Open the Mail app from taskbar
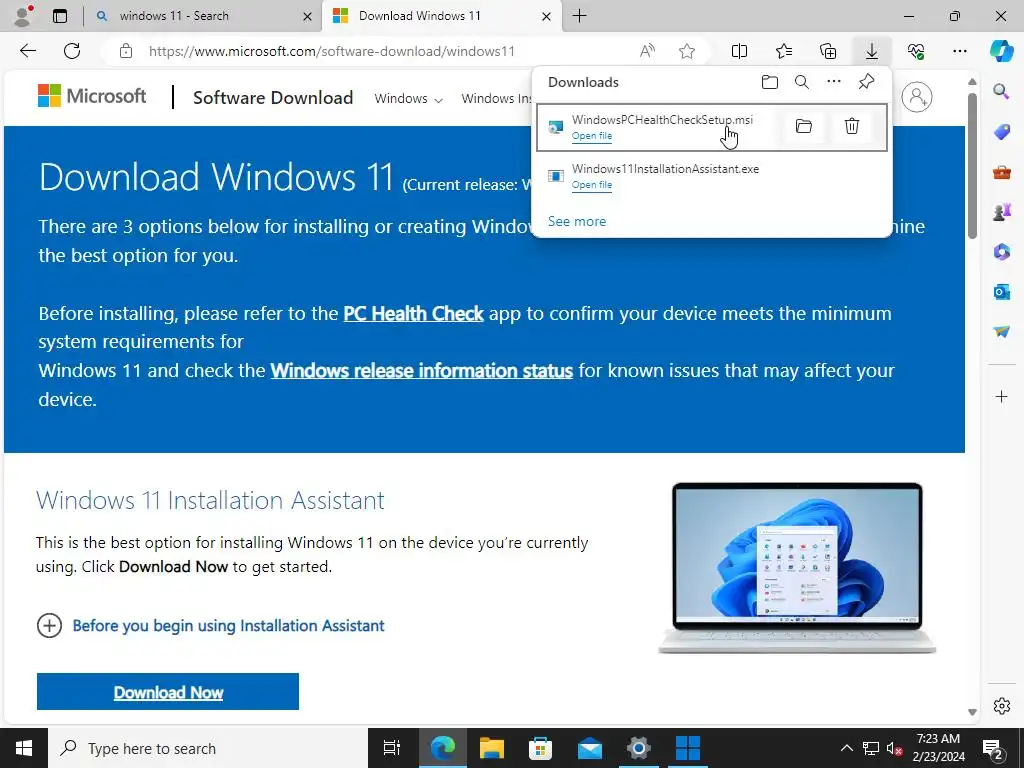 [589, 748]
